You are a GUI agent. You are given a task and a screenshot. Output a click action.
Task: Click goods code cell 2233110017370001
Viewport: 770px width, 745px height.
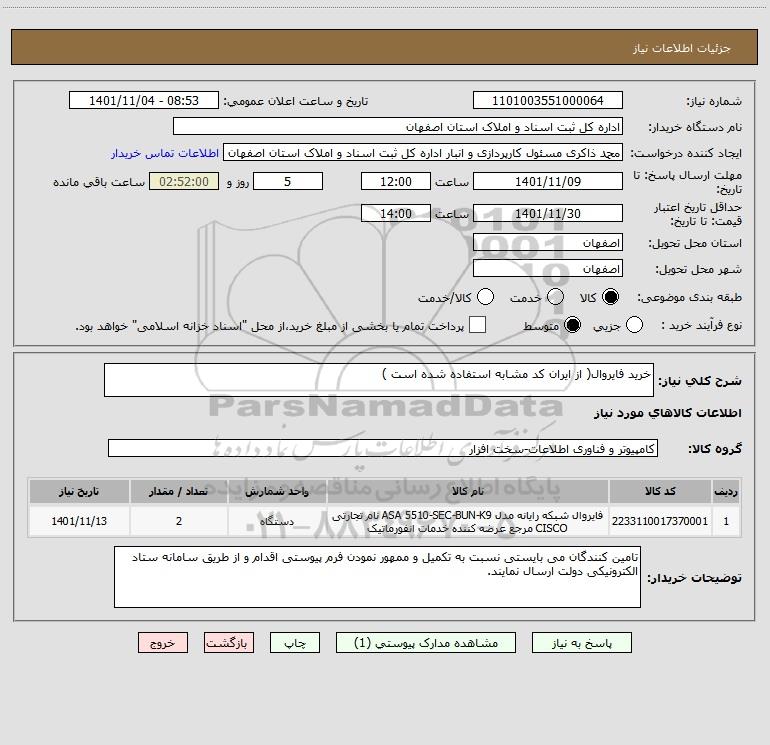point(660,521)
